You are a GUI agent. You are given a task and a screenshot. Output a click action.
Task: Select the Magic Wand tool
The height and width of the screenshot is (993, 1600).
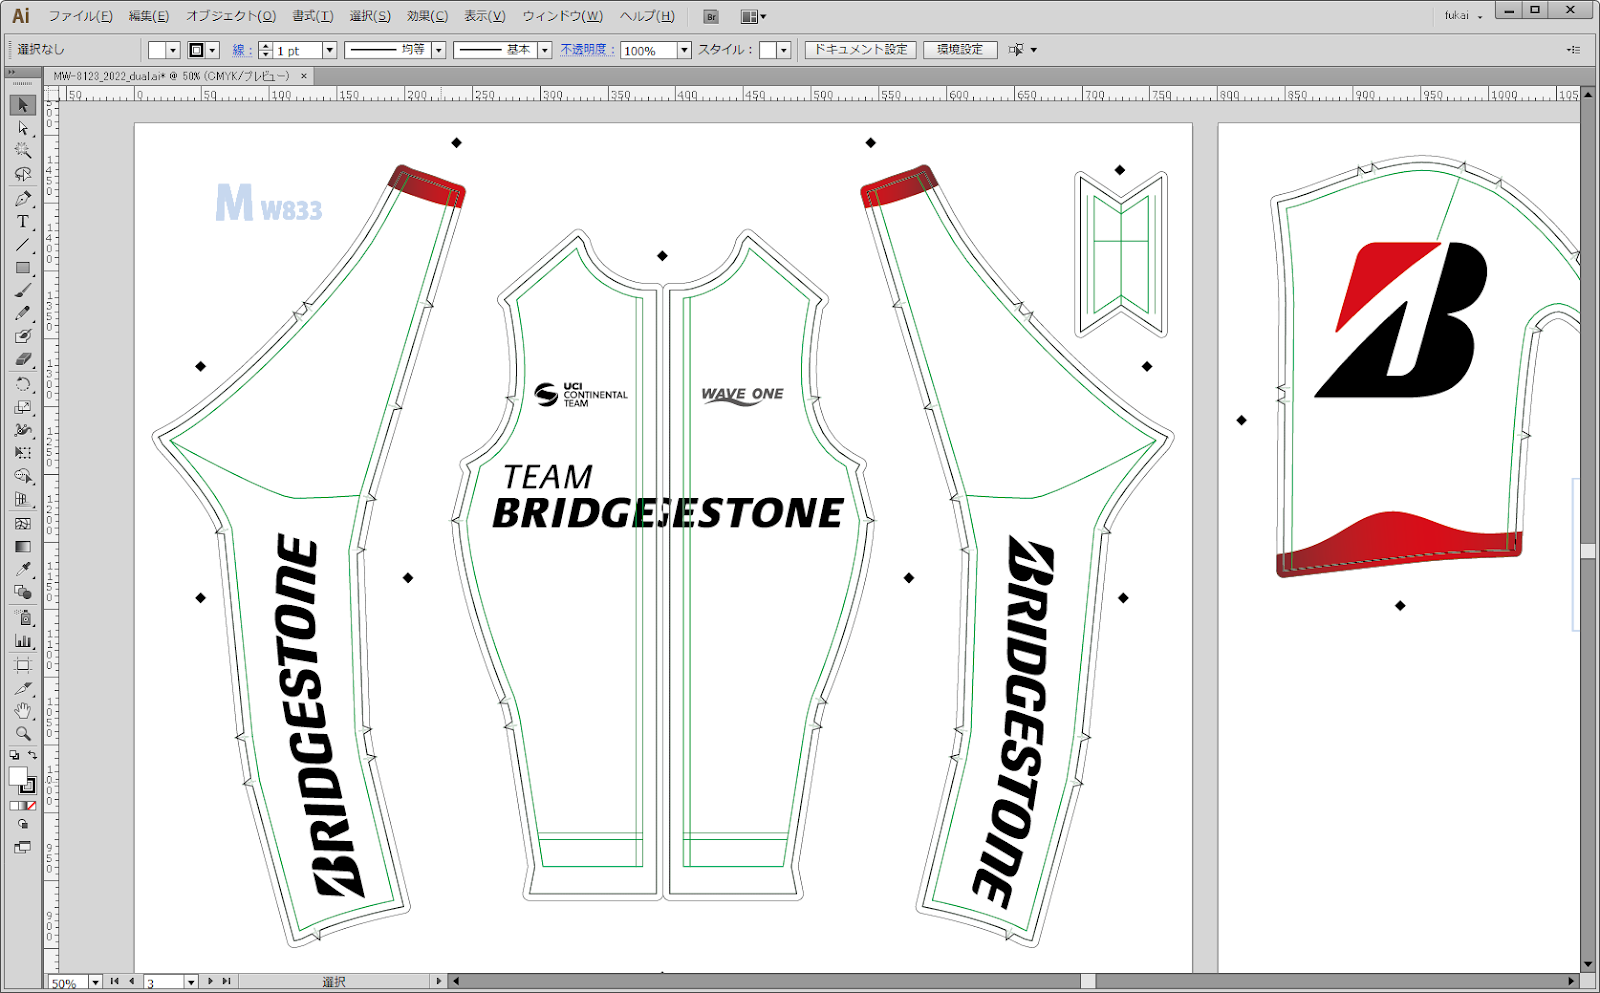pos(23,150)
